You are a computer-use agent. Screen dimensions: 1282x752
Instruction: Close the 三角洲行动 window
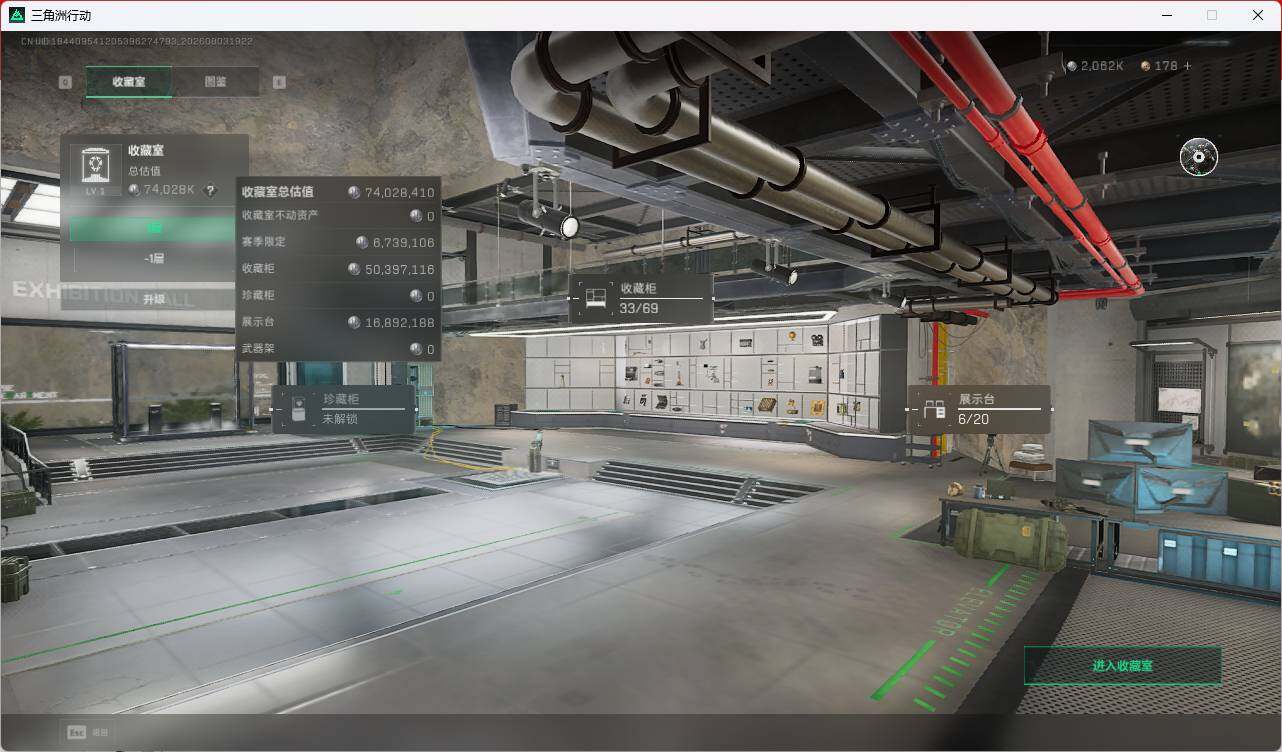coord(1258,15)
